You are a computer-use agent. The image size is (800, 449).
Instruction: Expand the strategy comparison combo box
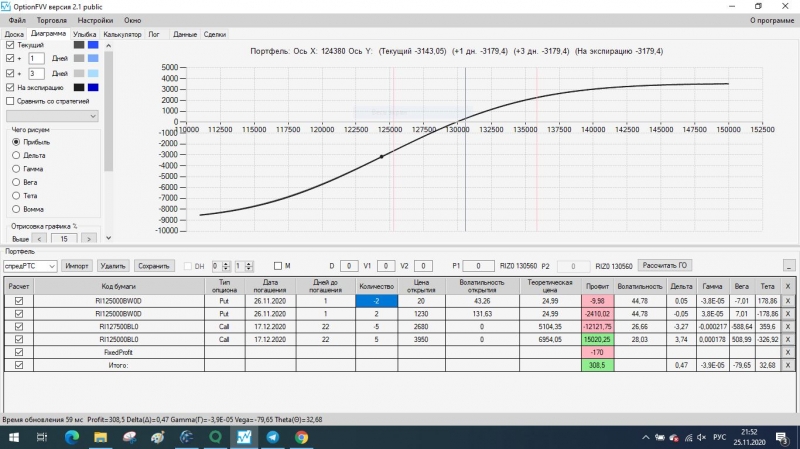(x=52, y=116)
